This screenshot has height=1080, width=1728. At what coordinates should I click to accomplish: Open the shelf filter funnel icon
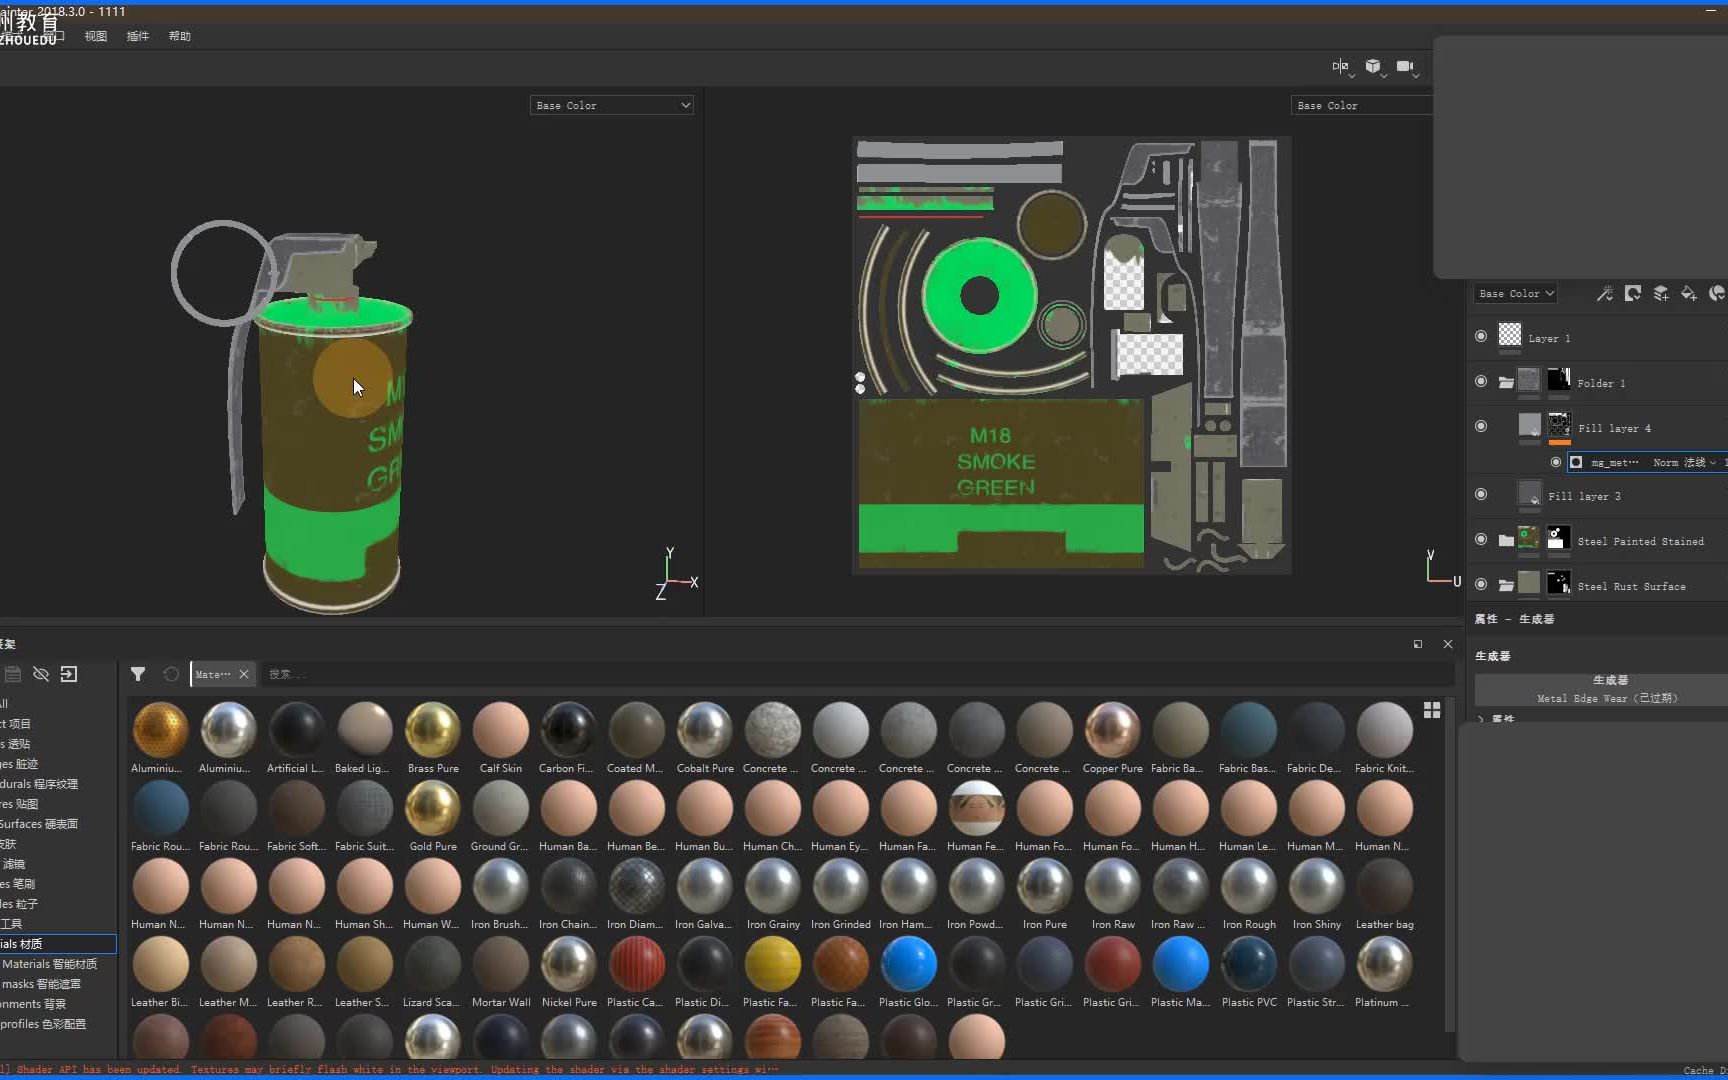click(x=138, y=674)
